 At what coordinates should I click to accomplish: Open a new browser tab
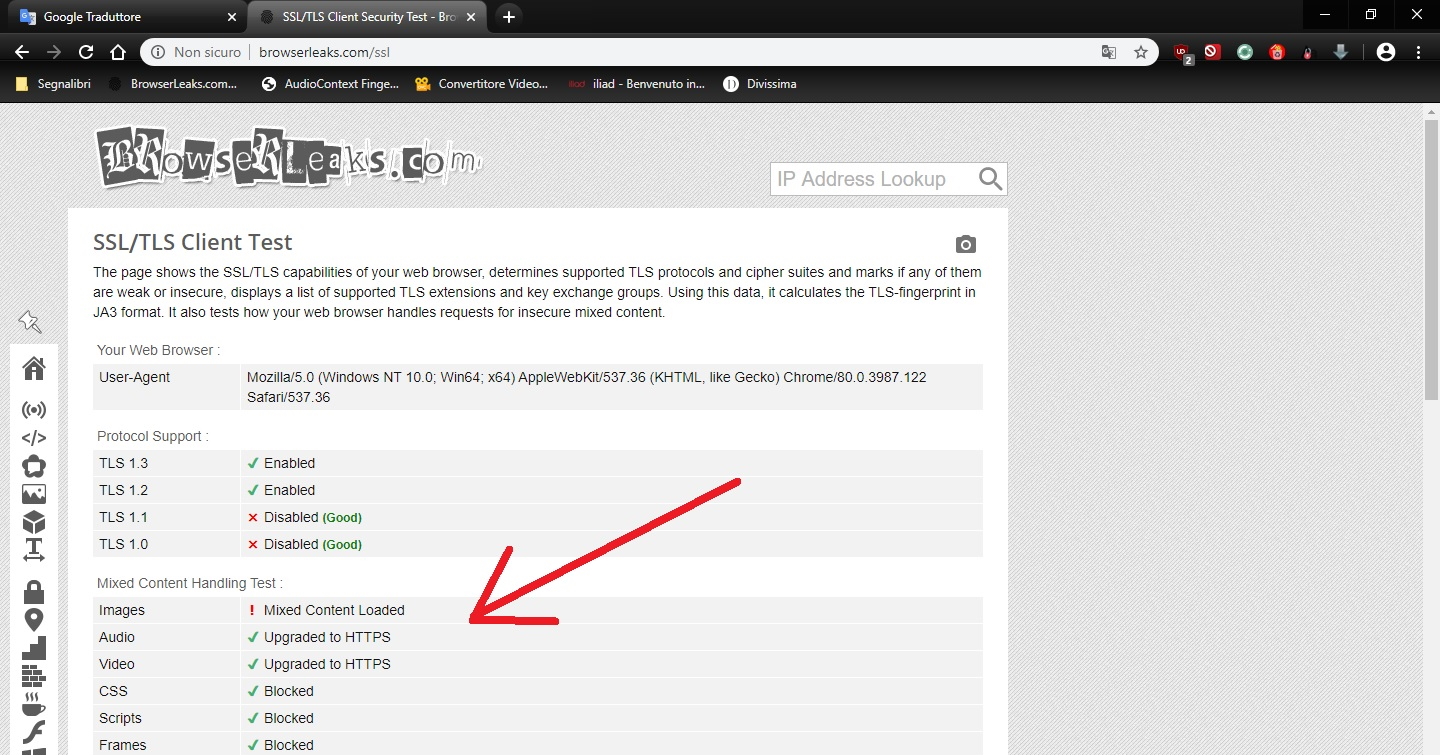[x=509, y=17]
